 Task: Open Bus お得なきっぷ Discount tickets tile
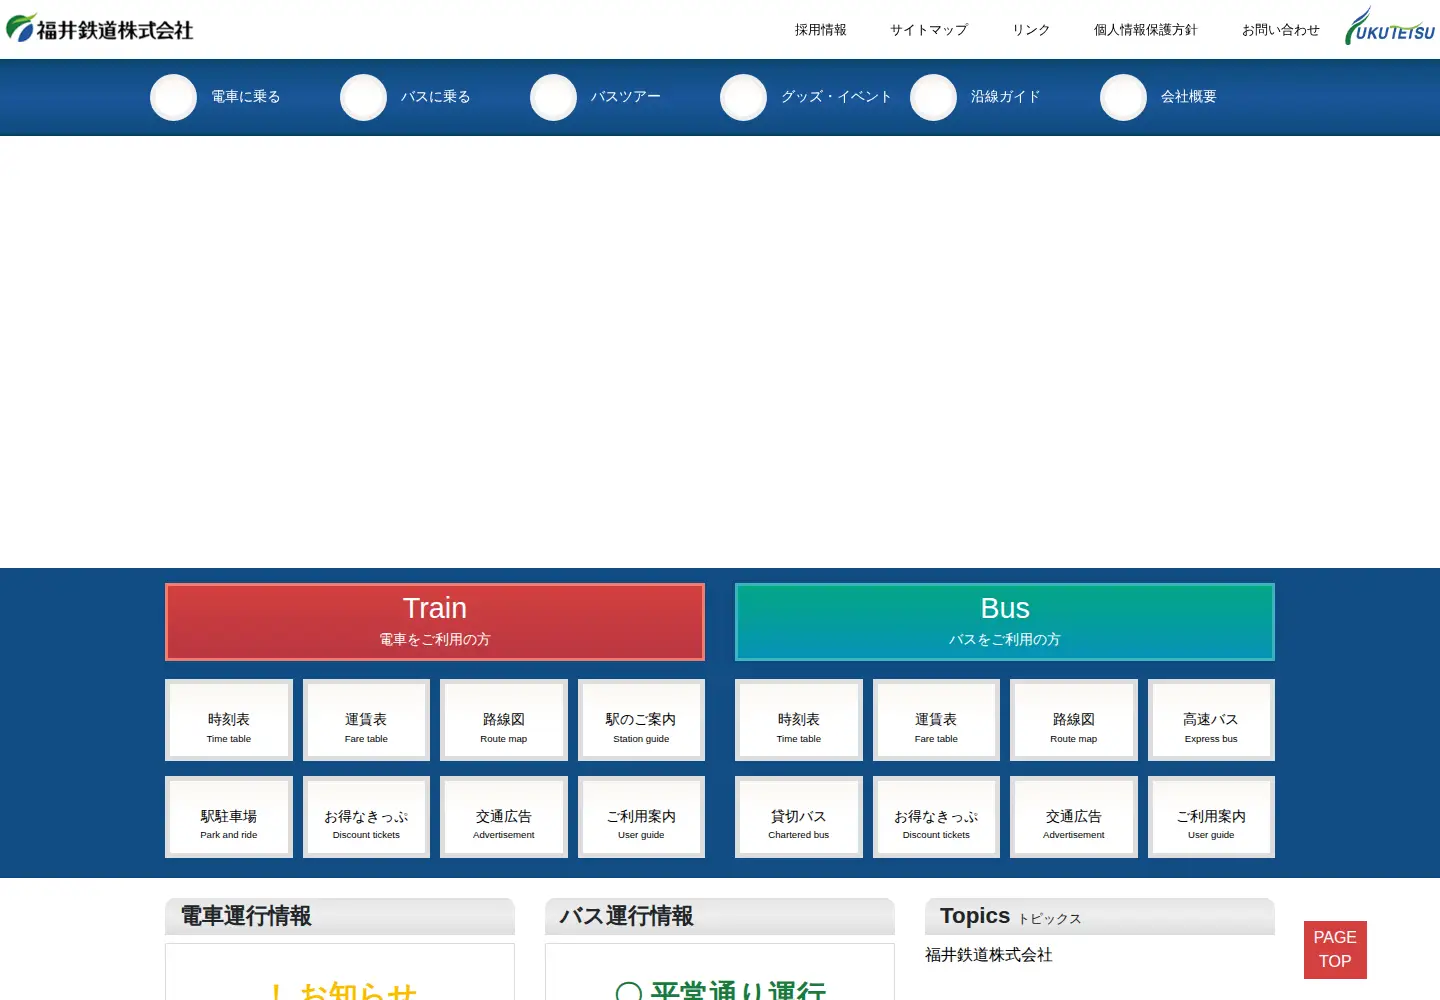point(936,817)
